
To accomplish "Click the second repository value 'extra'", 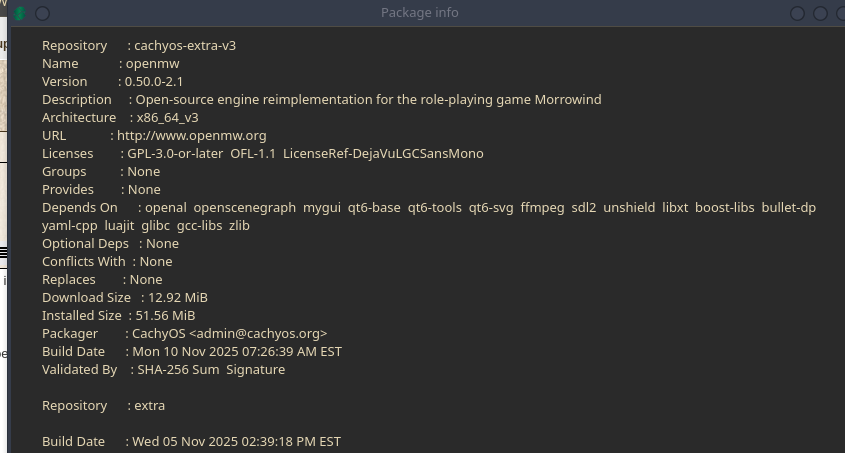I will [x=149, y=406].
